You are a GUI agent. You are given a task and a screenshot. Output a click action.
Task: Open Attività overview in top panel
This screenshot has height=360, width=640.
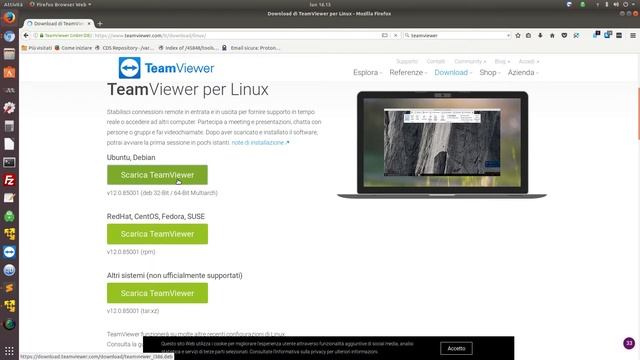[13, 4]
